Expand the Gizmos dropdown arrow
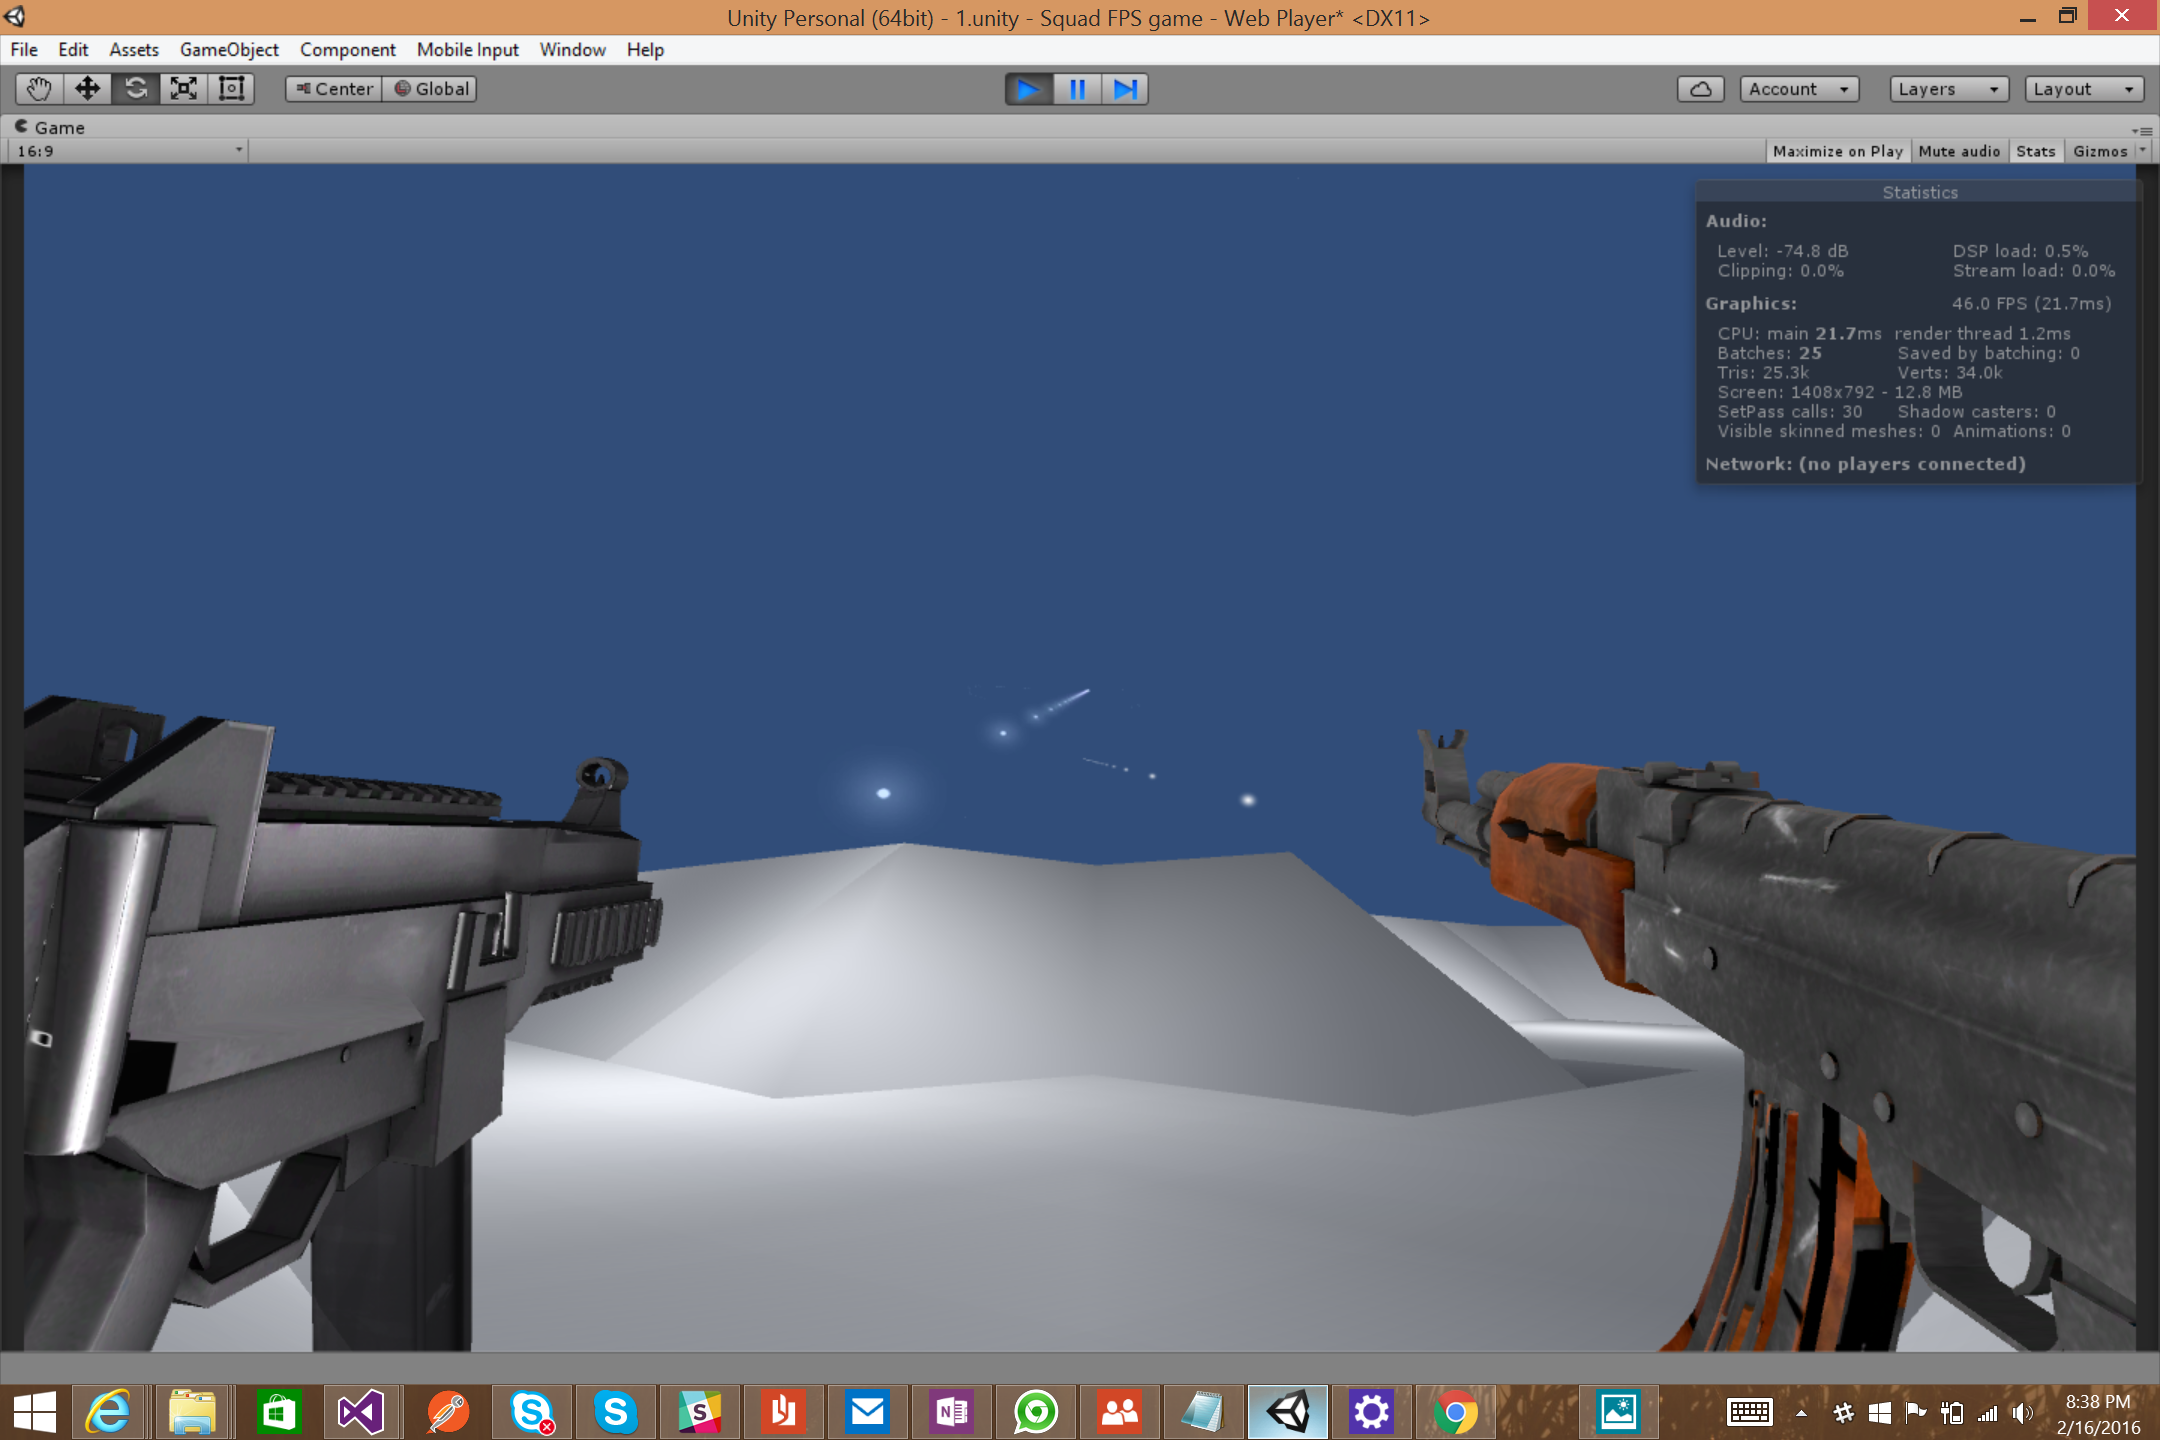The width and height of the screenshot is (2160, 1440). tap(2143, 151)
